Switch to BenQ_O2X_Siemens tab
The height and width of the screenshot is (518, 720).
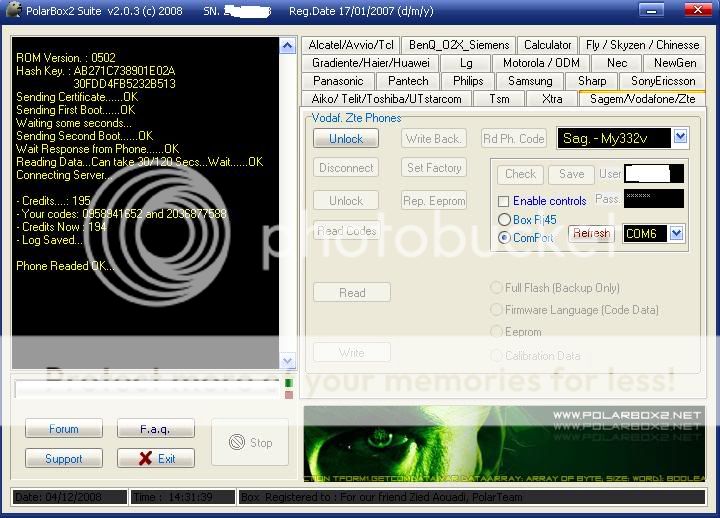[x=459, y=45]
